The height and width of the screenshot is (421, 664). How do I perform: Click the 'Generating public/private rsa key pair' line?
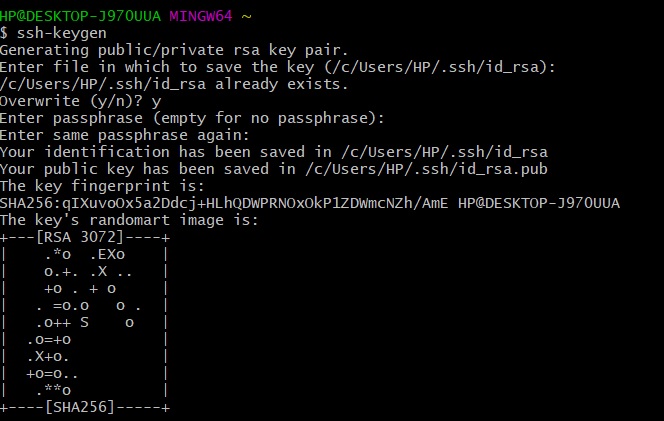[x=174, y=50]
